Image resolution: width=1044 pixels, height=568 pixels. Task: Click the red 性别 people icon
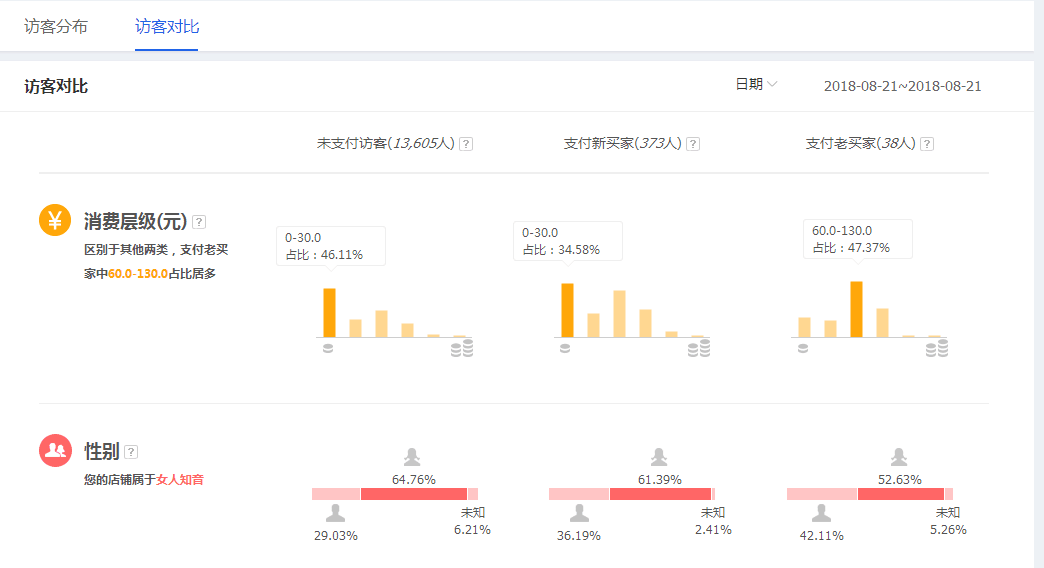[x=55, y=451]
